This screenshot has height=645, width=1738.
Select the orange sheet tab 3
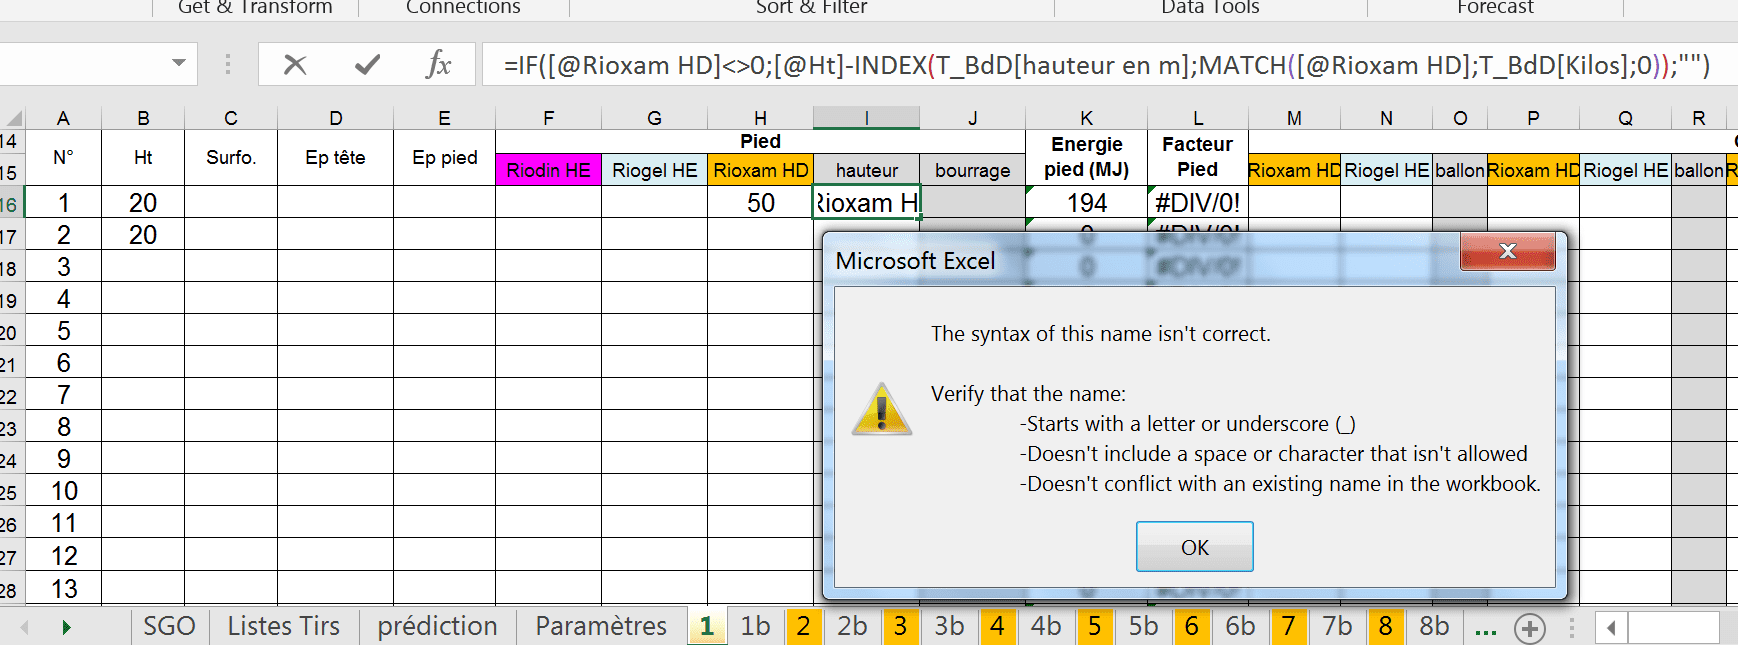(x=900, y=626)
